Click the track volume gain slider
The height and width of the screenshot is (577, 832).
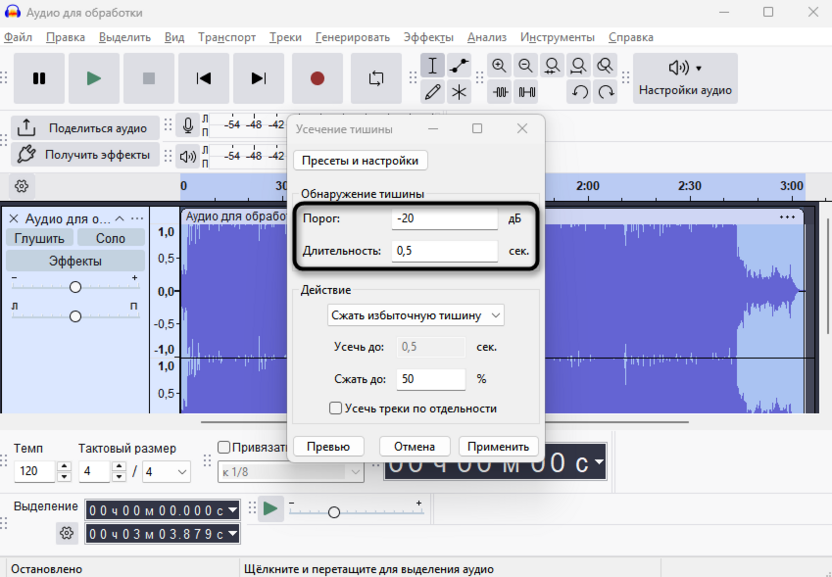tap(75, 287)
